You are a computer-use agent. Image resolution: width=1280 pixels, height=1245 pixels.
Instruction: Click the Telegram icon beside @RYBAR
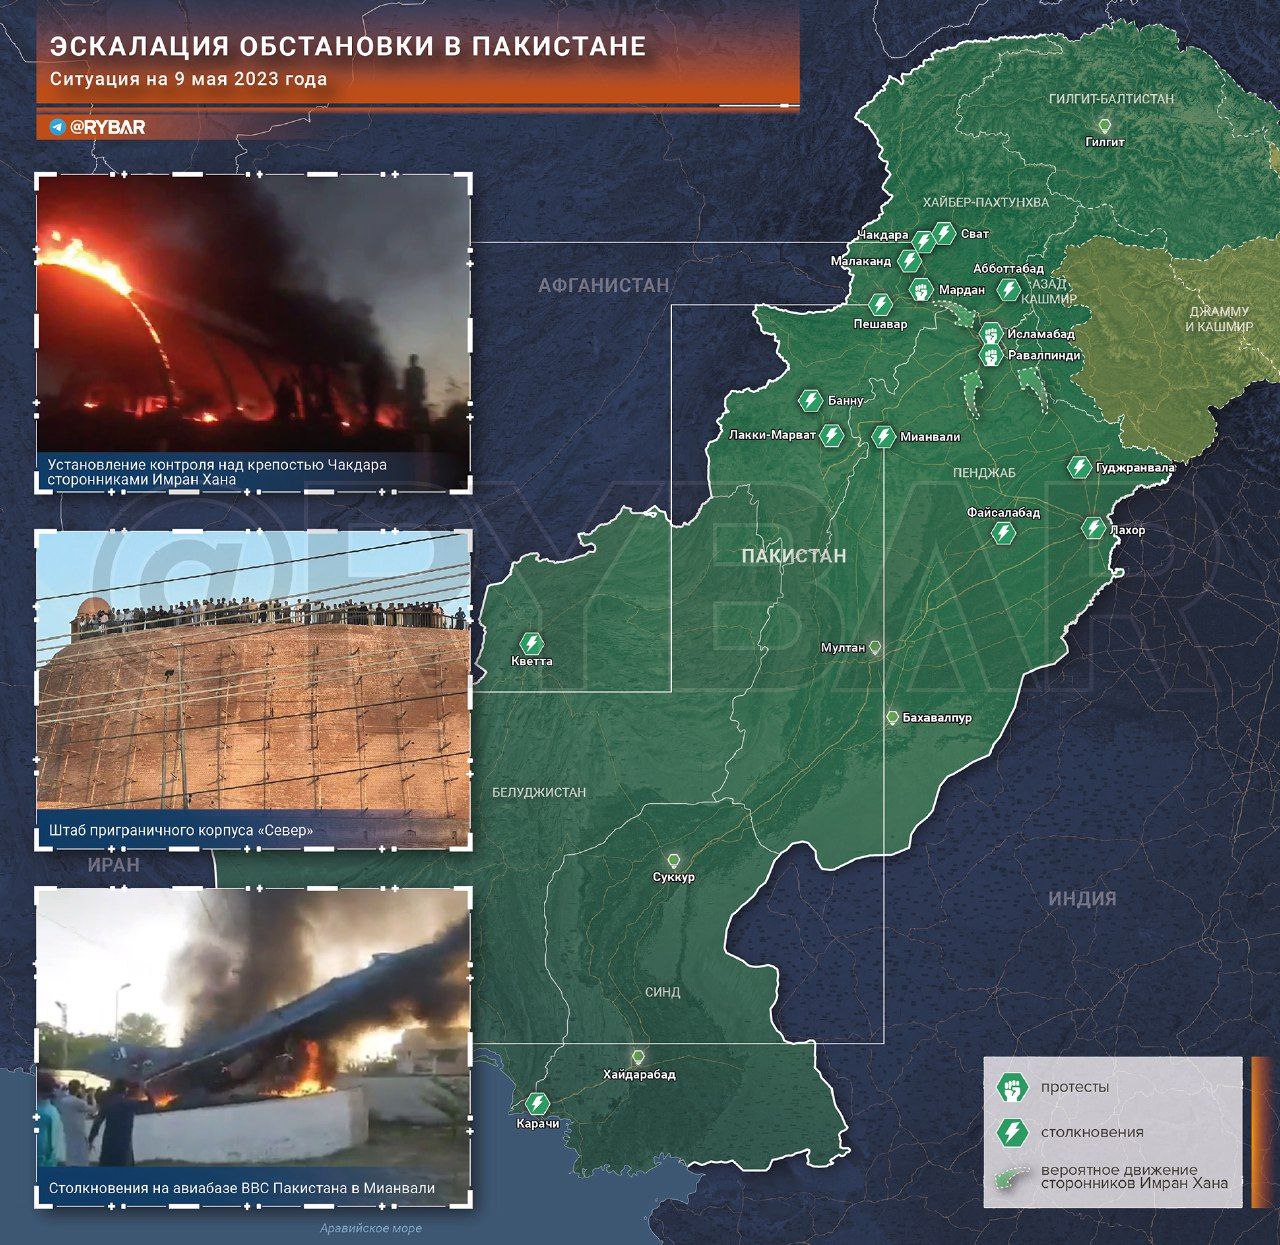[58, 128]
